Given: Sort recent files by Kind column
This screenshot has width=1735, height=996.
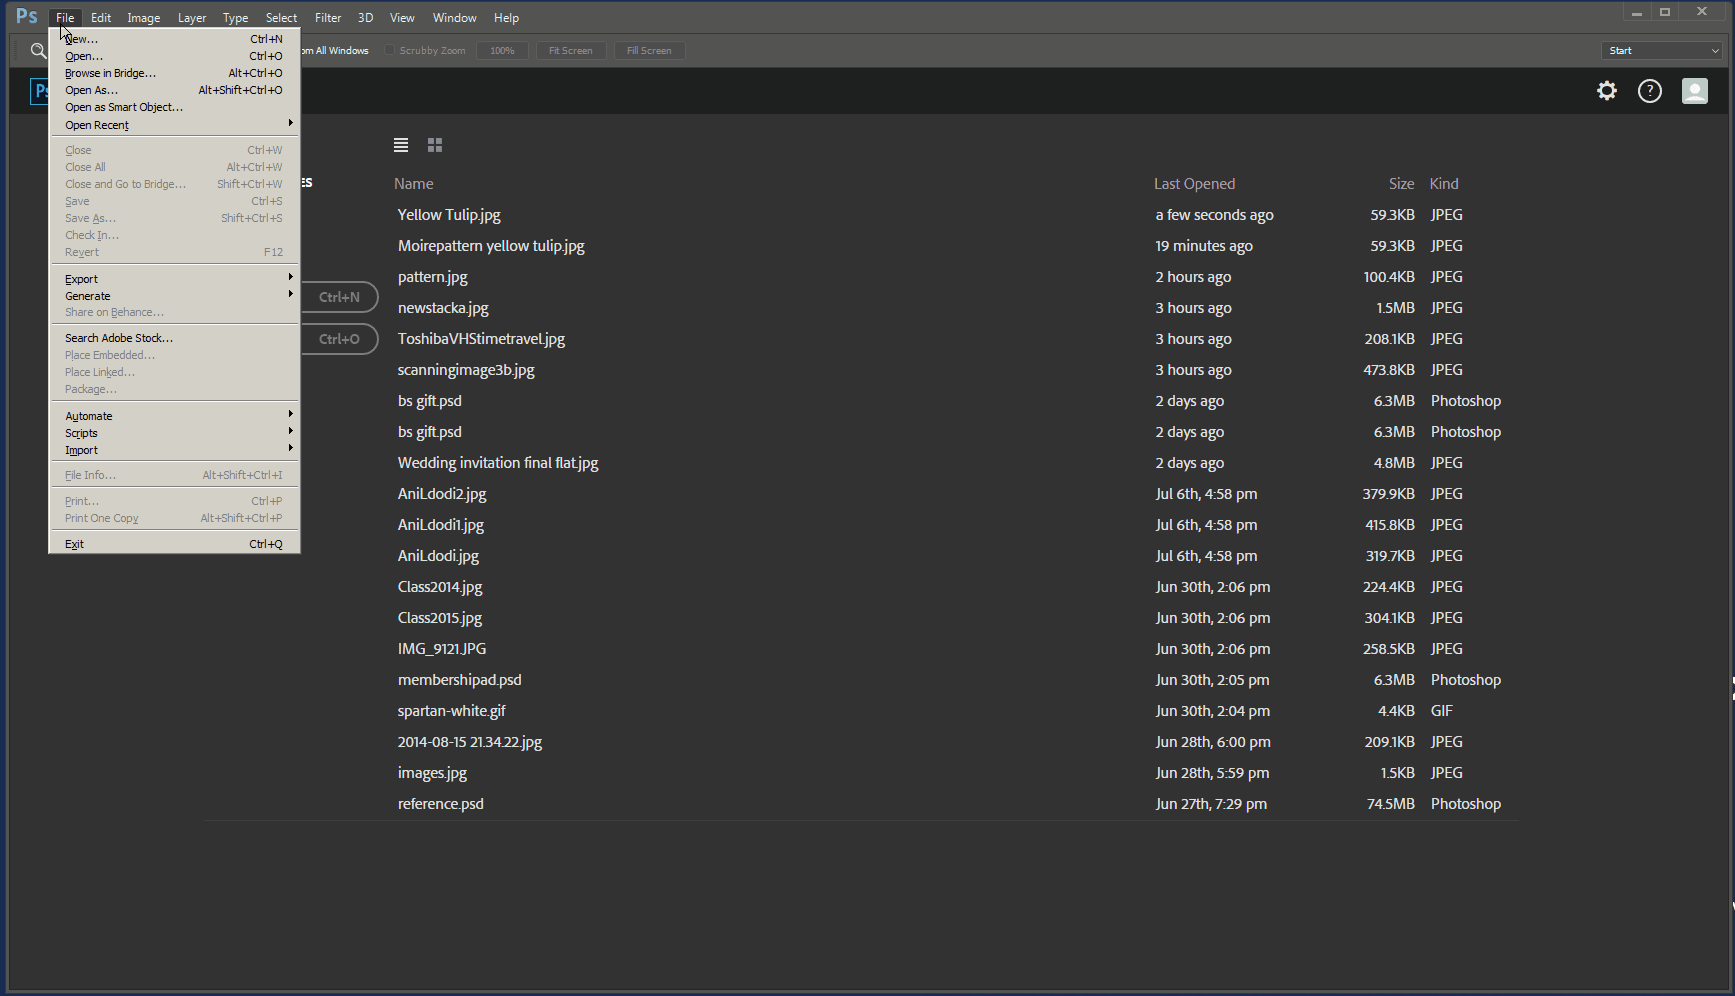Looking at the screenshot, I should tap(1444, 184).
